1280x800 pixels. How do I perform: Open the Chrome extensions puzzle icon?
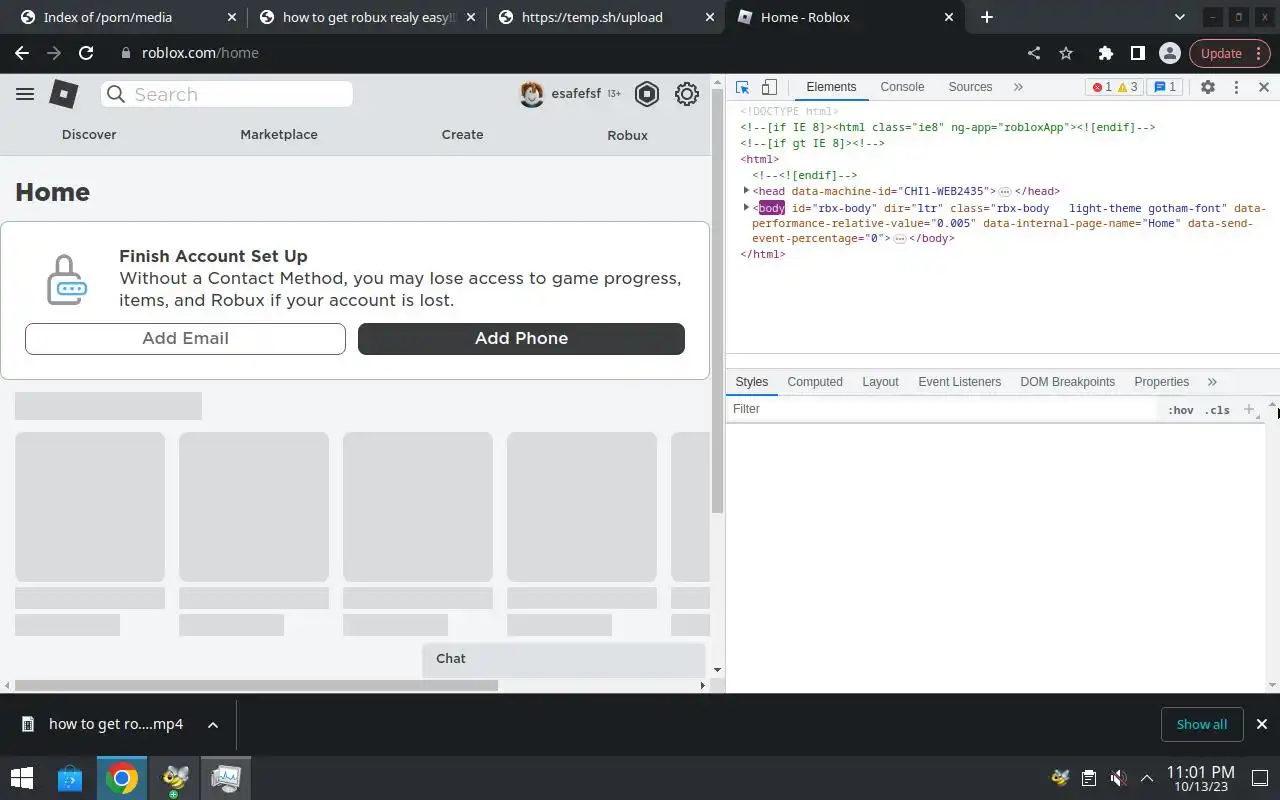(x=1105, y=53)
